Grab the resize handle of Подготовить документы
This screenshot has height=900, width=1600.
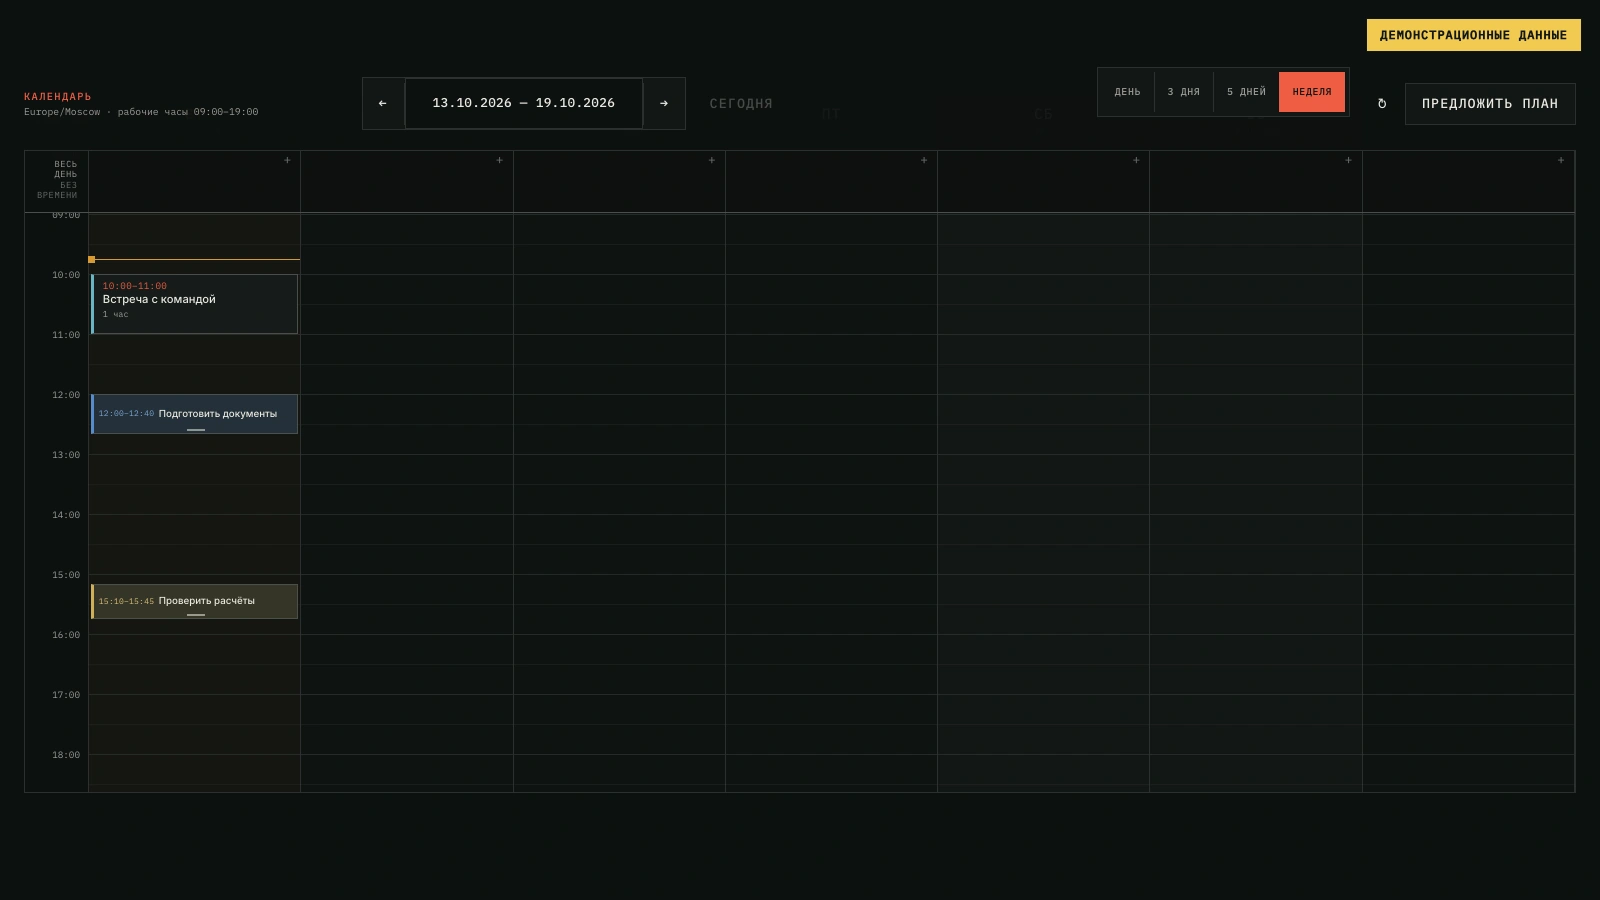(196, 430)
